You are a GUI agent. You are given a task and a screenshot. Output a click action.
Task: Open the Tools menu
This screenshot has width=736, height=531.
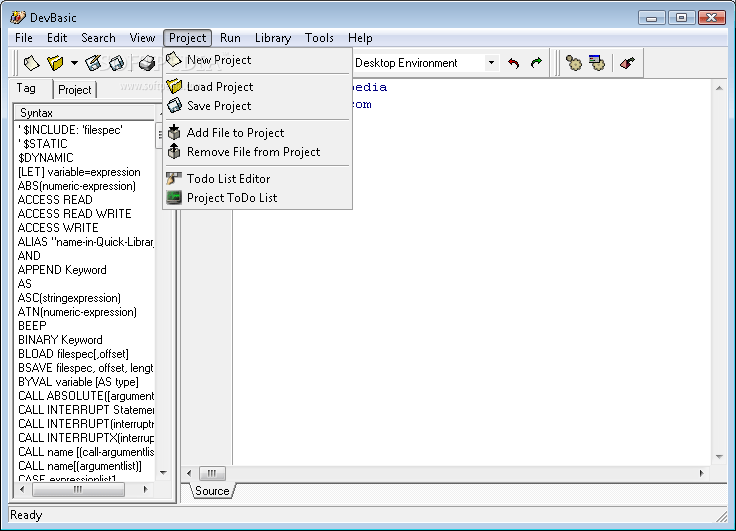(x=319, y=38)
